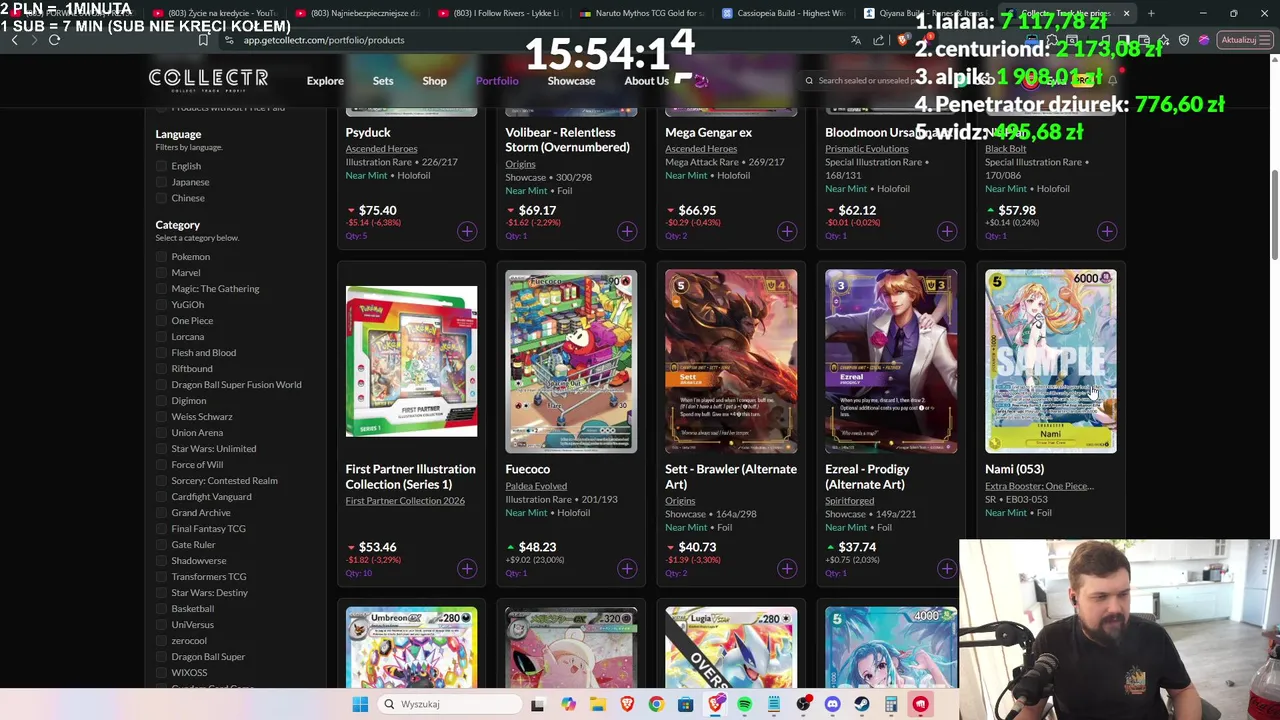Click plus icon for Sett - Brawler

787,569
